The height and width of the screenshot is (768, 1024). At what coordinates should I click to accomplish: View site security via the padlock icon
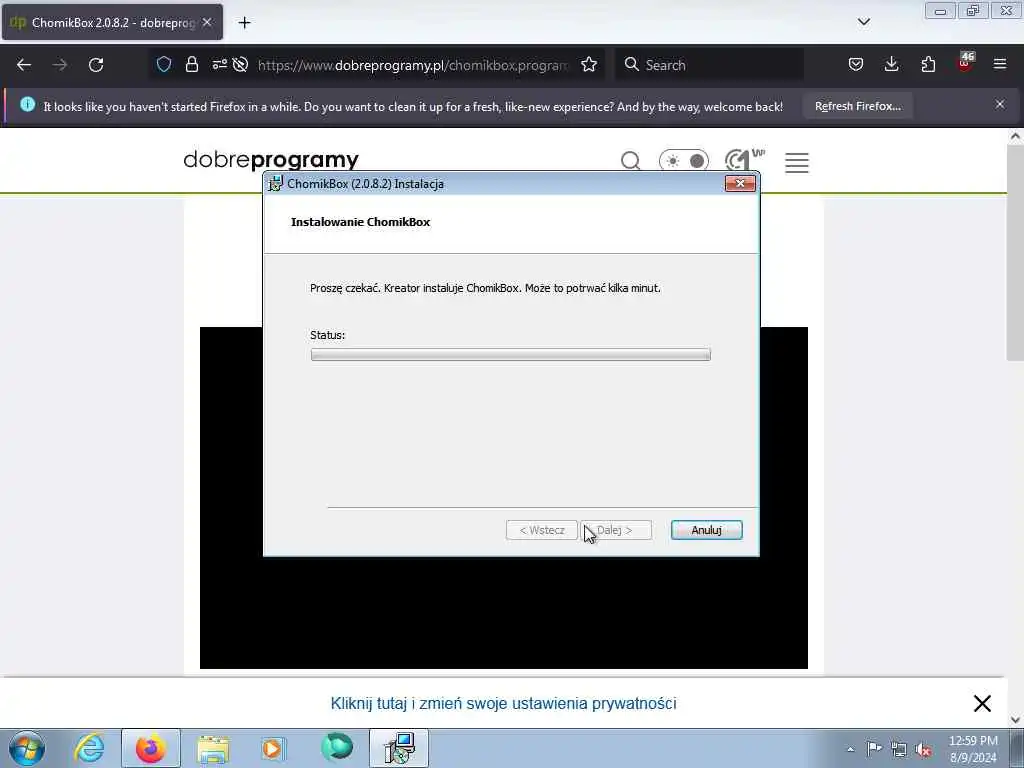(x=191, y=64)
